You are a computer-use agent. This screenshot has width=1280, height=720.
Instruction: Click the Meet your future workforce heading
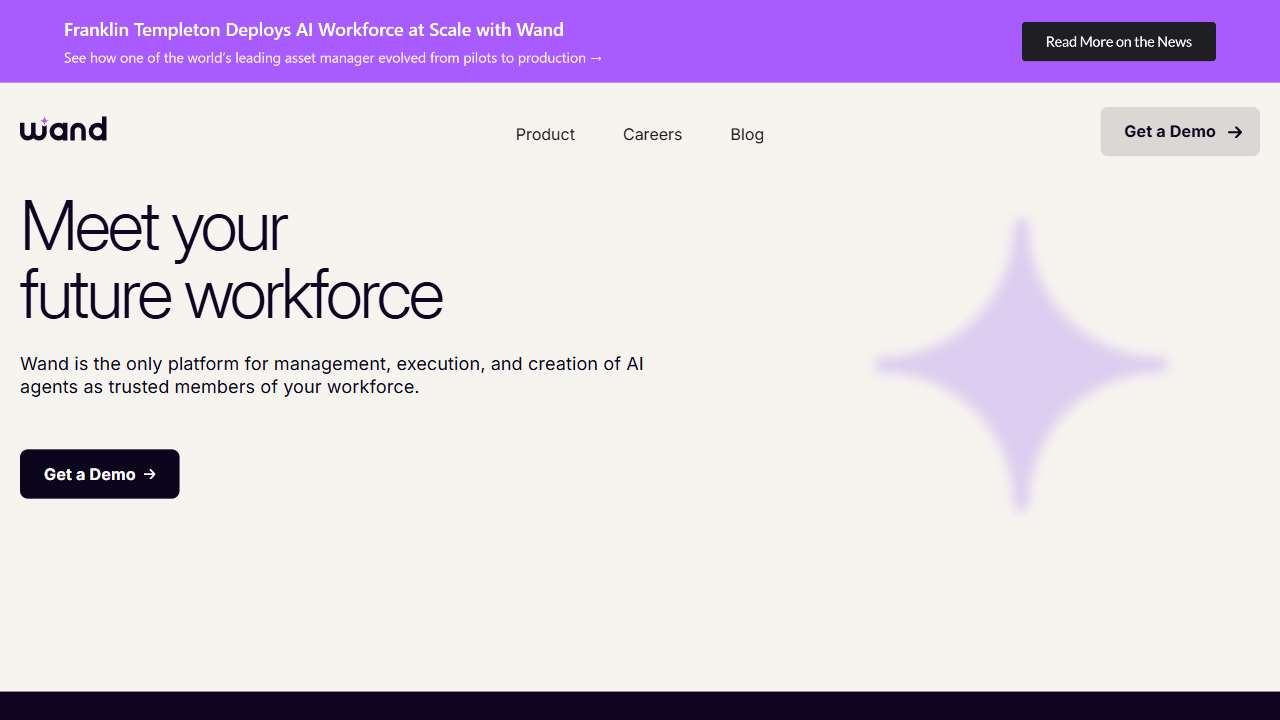coord(230,262)
